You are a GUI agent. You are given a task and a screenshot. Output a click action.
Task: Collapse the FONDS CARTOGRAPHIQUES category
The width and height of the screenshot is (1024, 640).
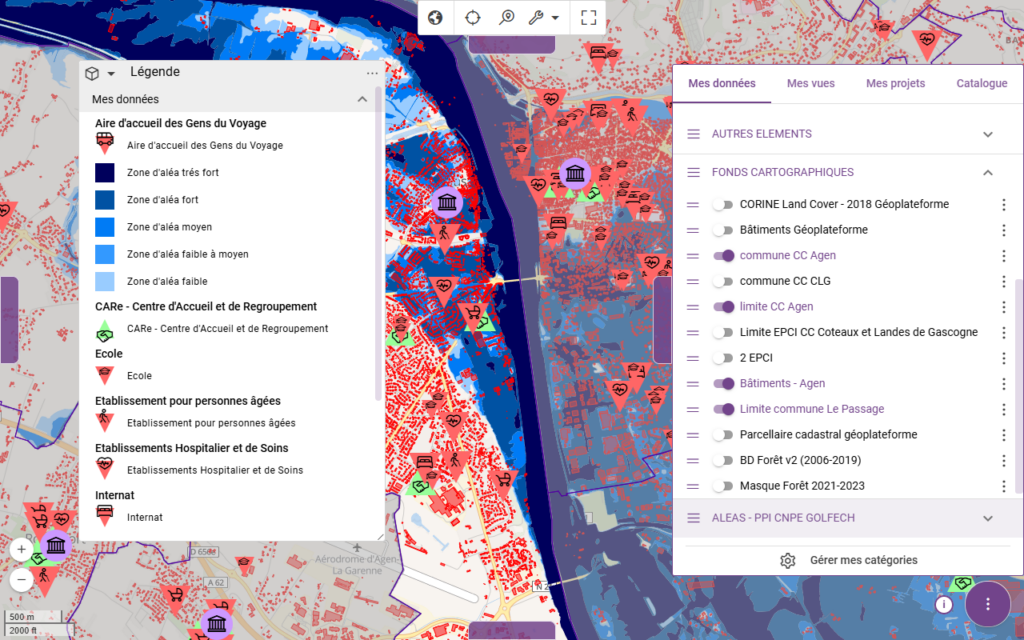pos(987,172)
